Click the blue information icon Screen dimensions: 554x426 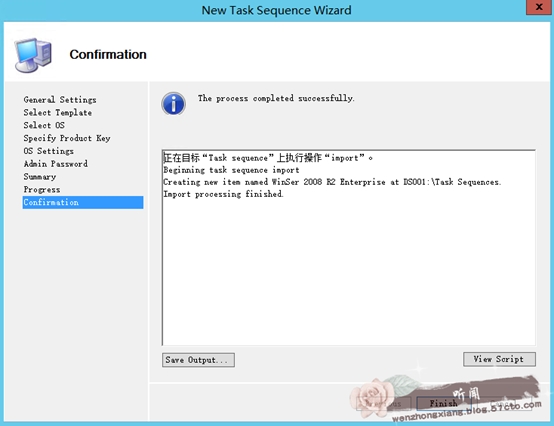pos(173,104)
